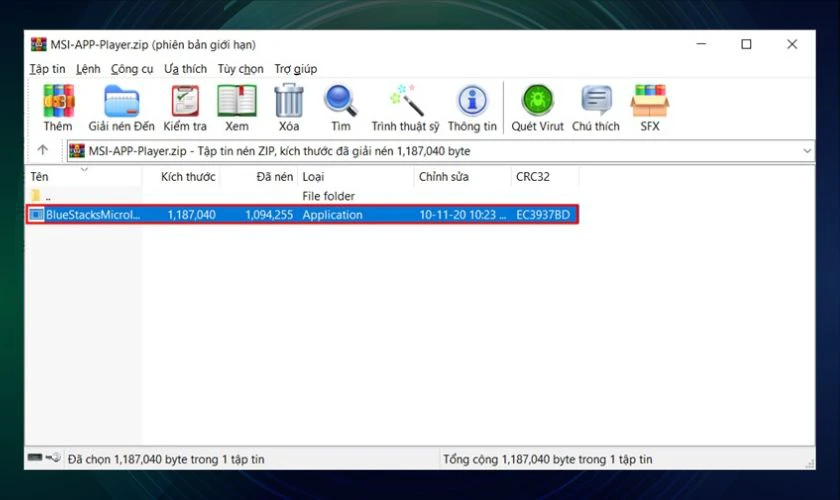The image size is (840, 500).
Task: Click the disk drive status bar icon
Action: pyautogui.click(x=35, y=458)
